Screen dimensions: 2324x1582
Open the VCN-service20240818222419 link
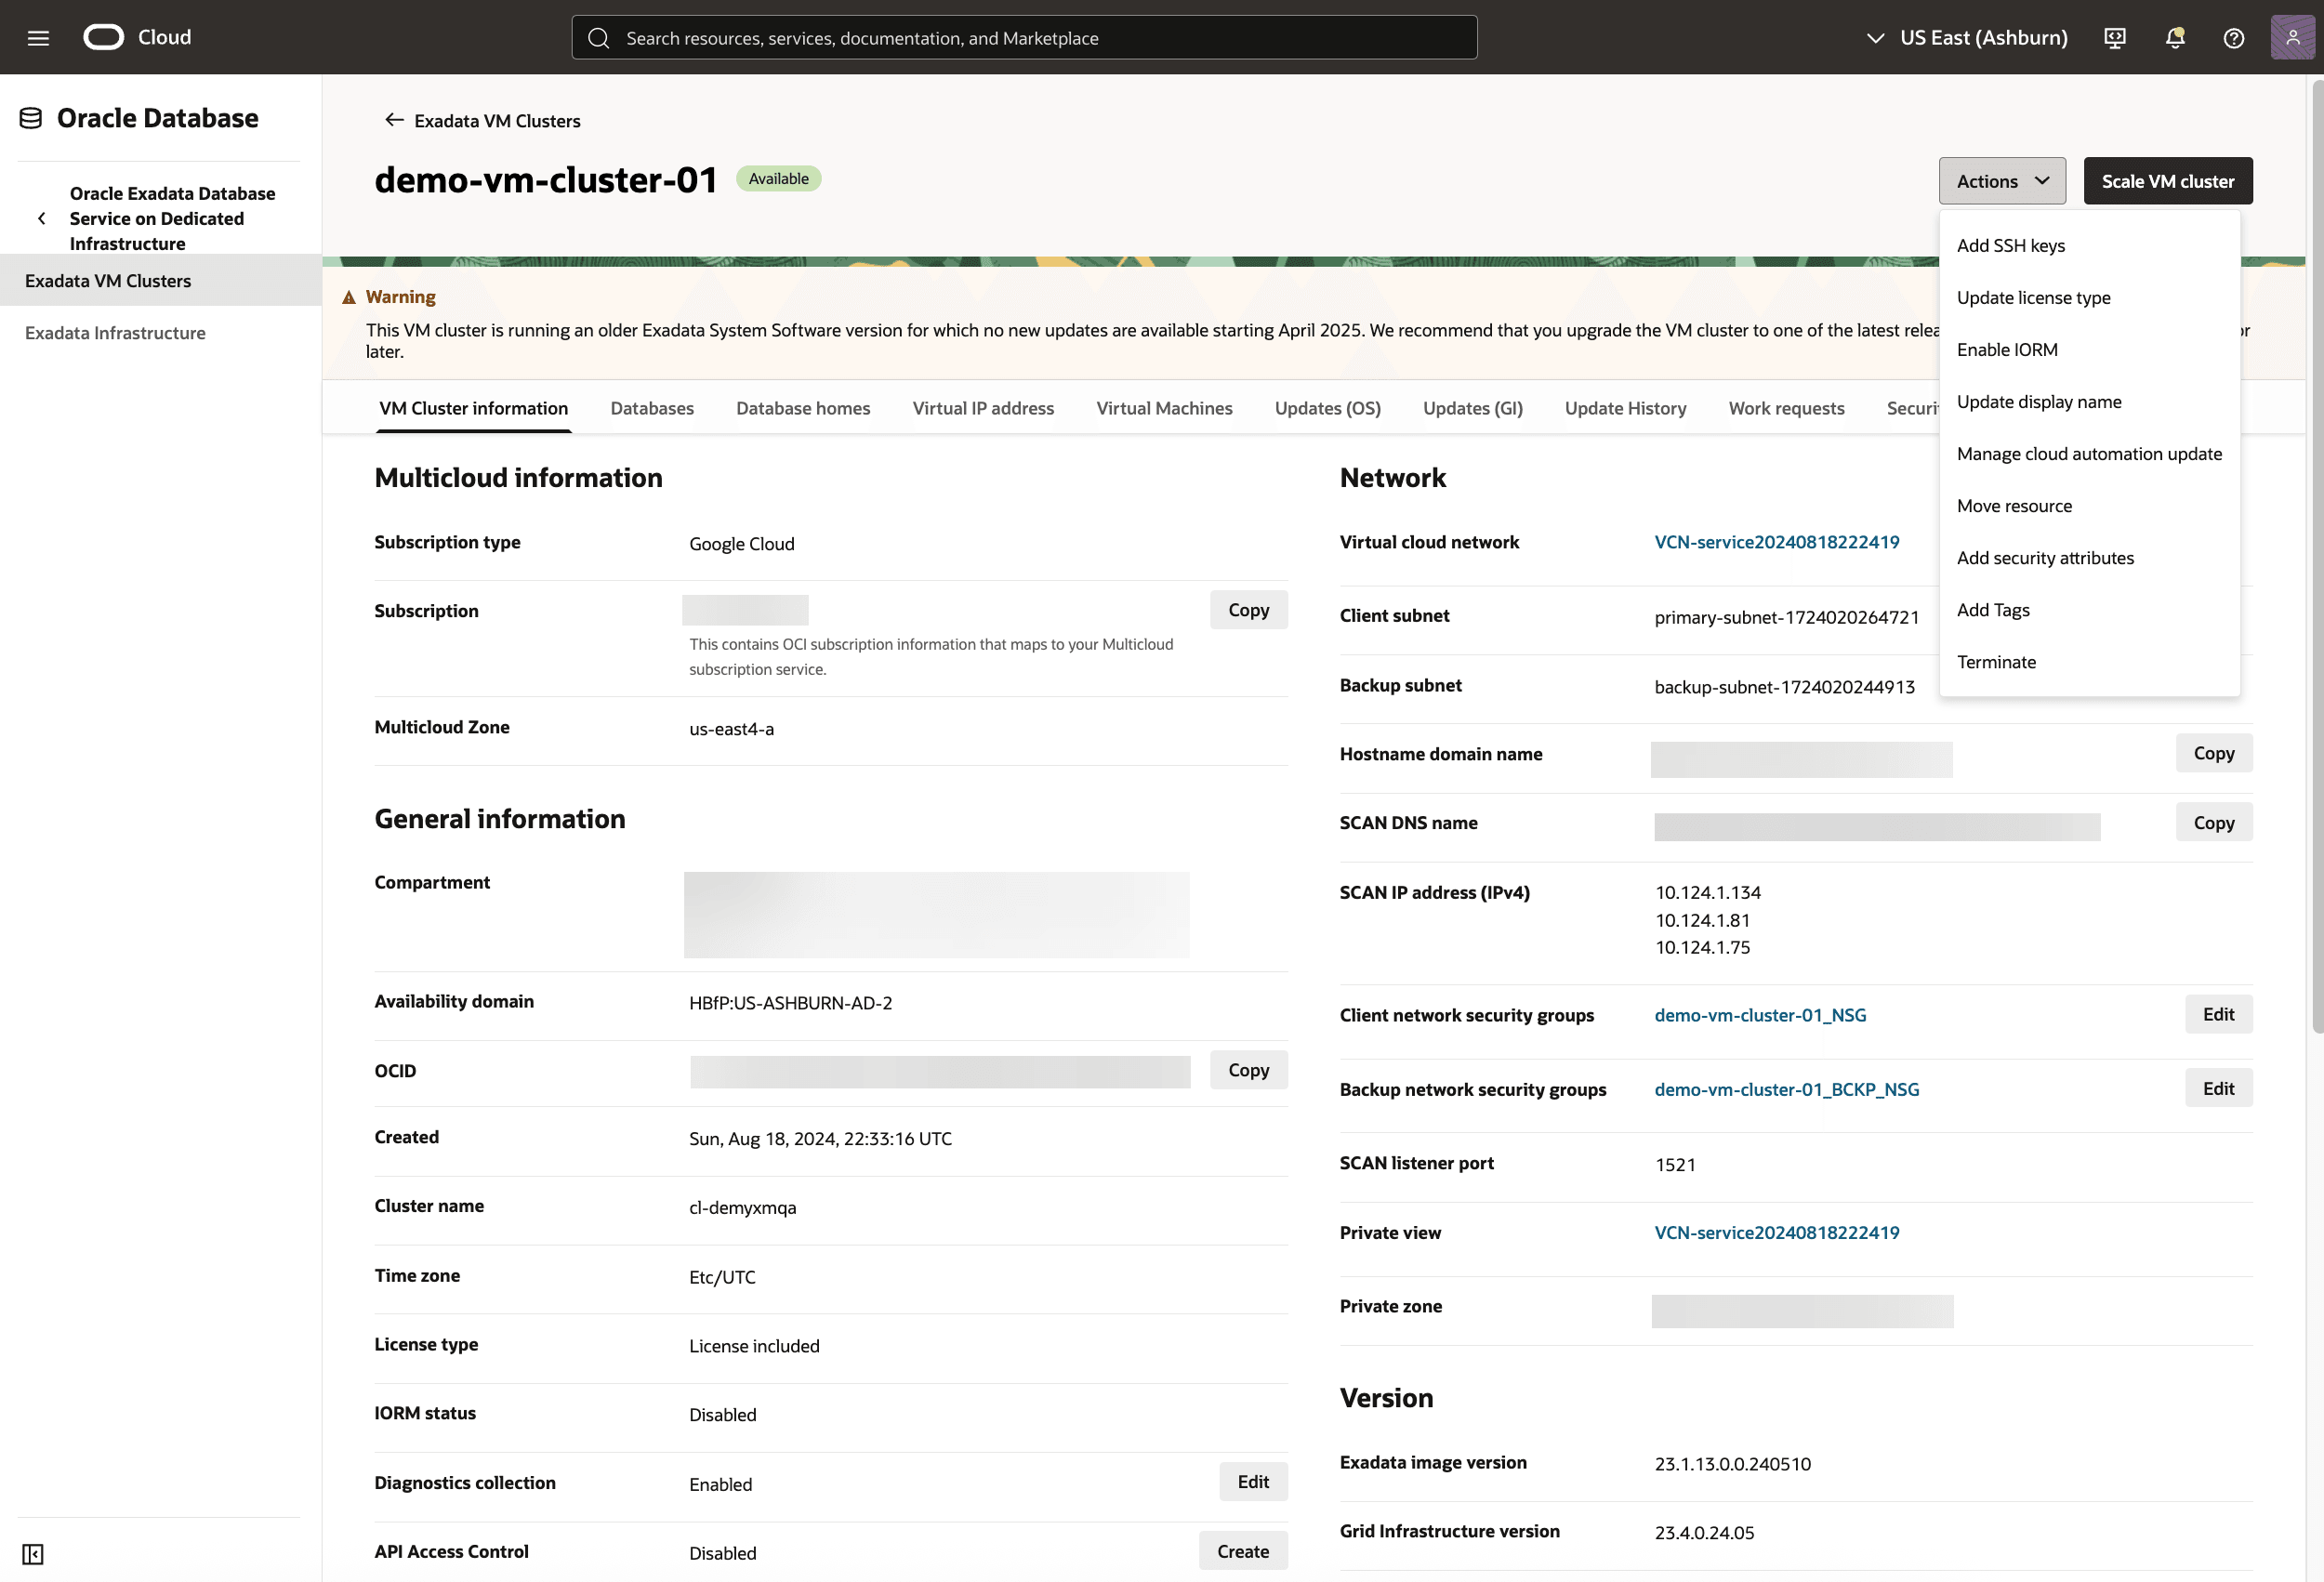[x=1777, y=541]
